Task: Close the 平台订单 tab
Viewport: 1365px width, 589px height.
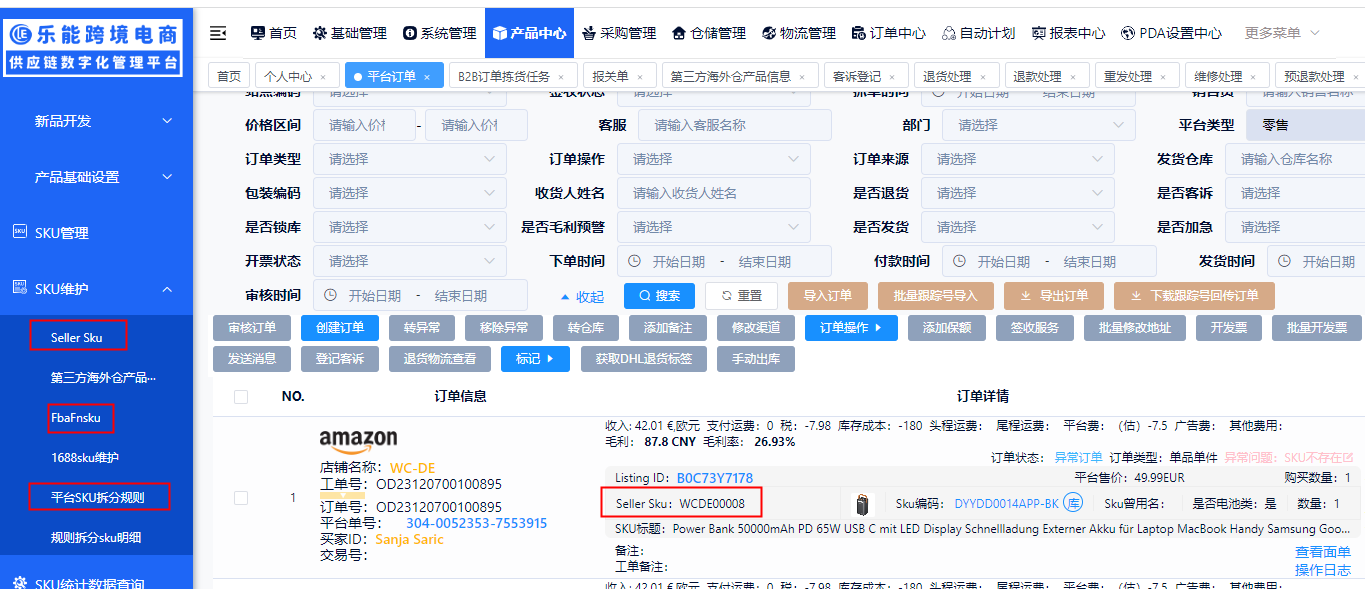Action: click(427, 77)
